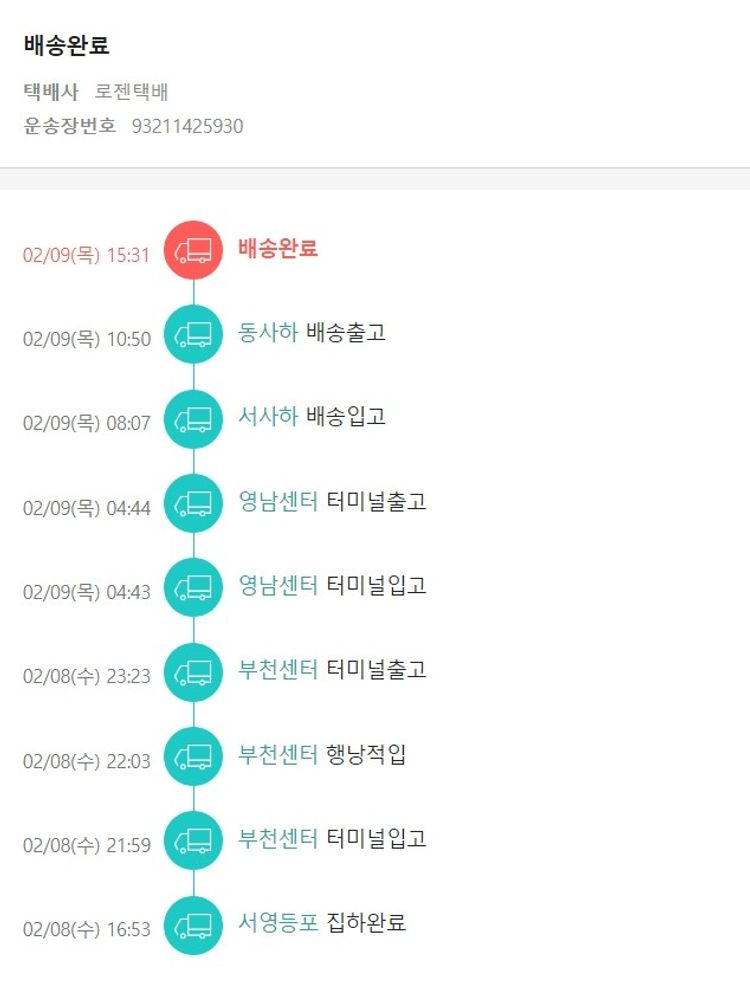Image resolution: width=750 pixels, height=983 pixels.
Task: Click the 02/09(목) 04:44 timestamp
Action: point(86,508)
